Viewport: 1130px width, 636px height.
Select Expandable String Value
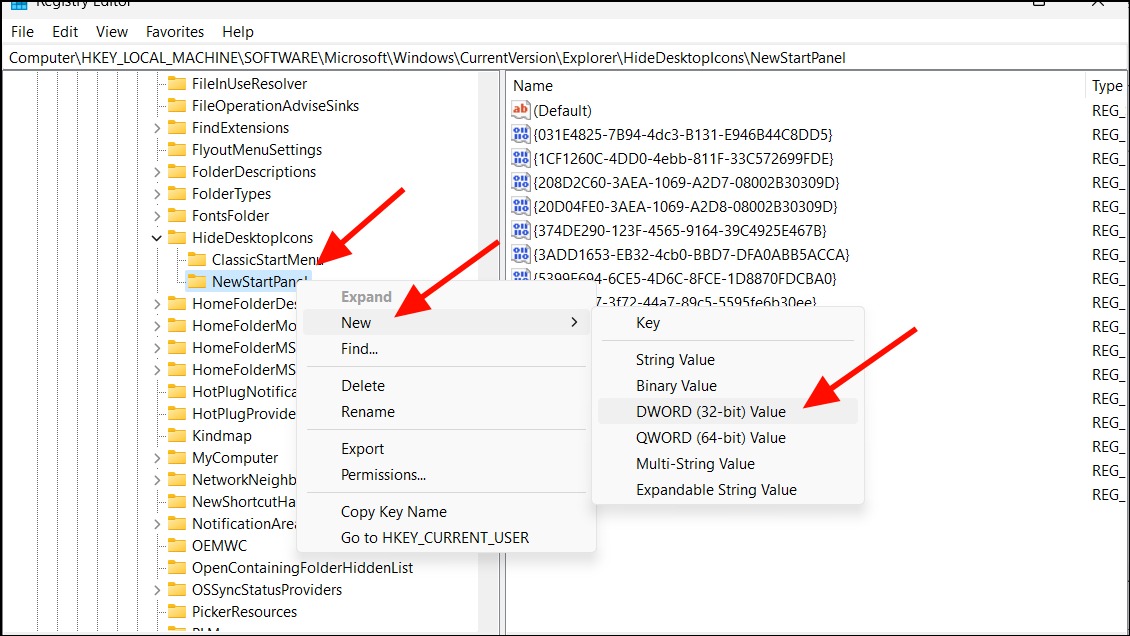click(x=728, y=489)
